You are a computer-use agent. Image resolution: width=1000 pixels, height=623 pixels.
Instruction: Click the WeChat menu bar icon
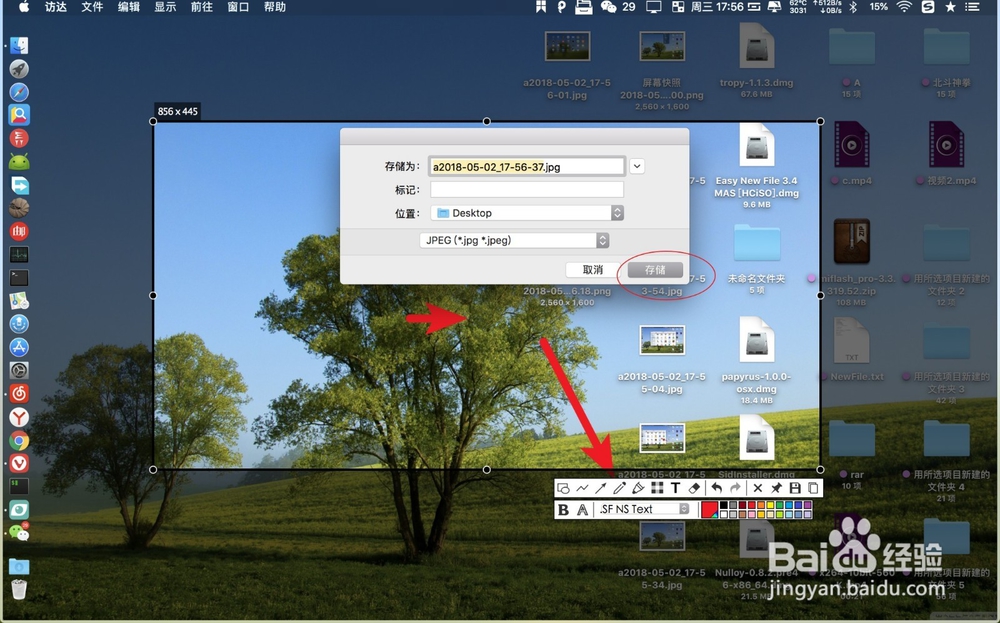coord(609,7)
